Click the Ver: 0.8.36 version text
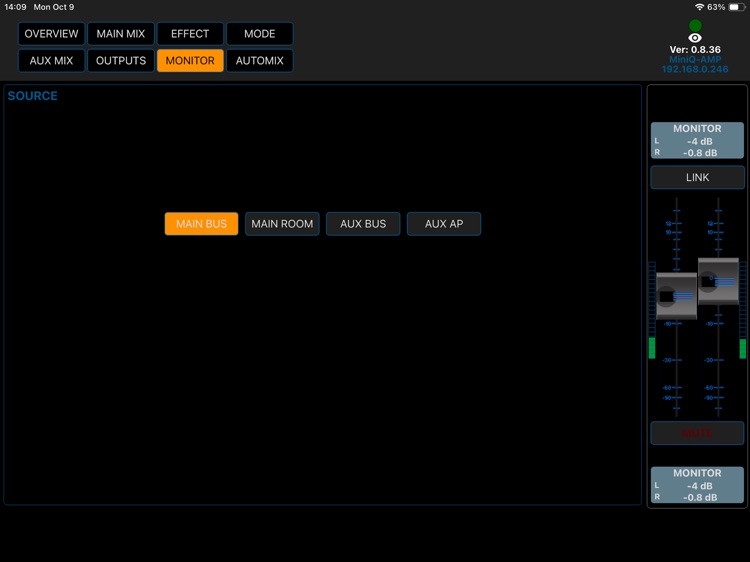 point(695,50)
